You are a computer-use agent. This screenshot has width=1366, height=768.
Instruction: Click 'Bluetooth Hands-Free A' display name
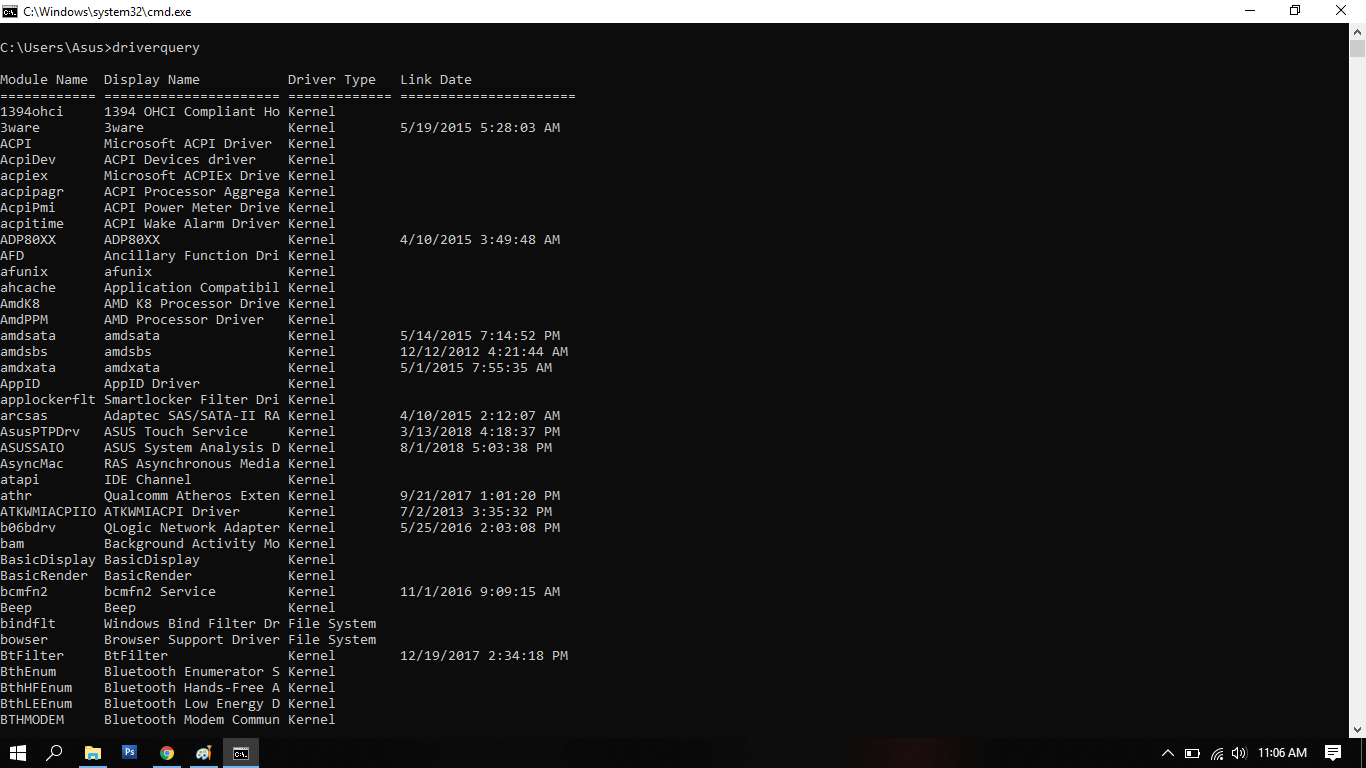coord(192,688)
